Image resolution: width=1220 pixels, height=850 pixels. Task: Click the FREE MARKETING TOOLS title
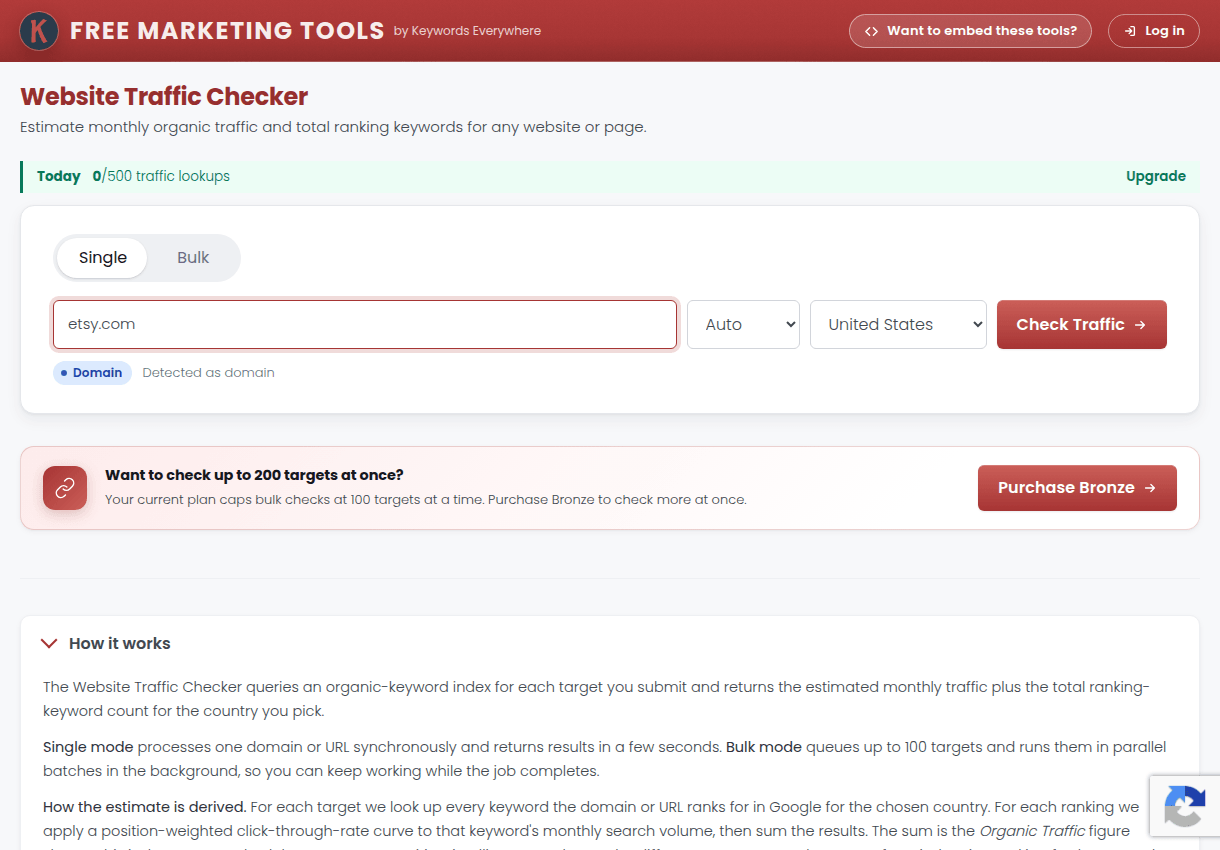click(x=227, y=31)
